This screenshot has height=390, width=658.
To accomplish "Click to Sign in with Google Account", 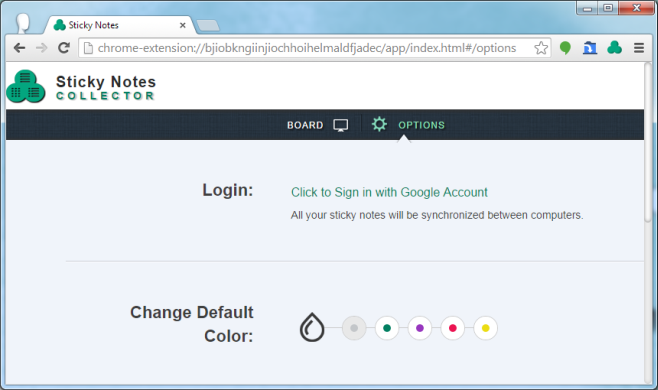I will click(x=389, y=192).
